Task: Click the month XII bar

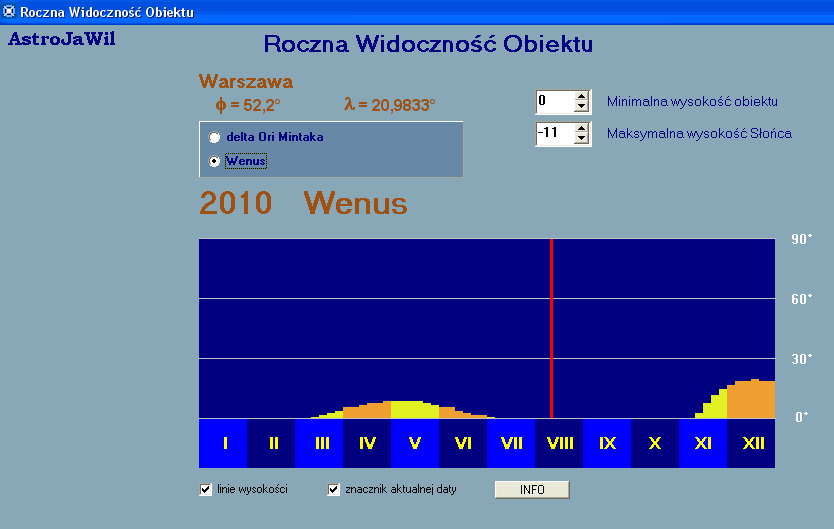Action: (751, 443)
